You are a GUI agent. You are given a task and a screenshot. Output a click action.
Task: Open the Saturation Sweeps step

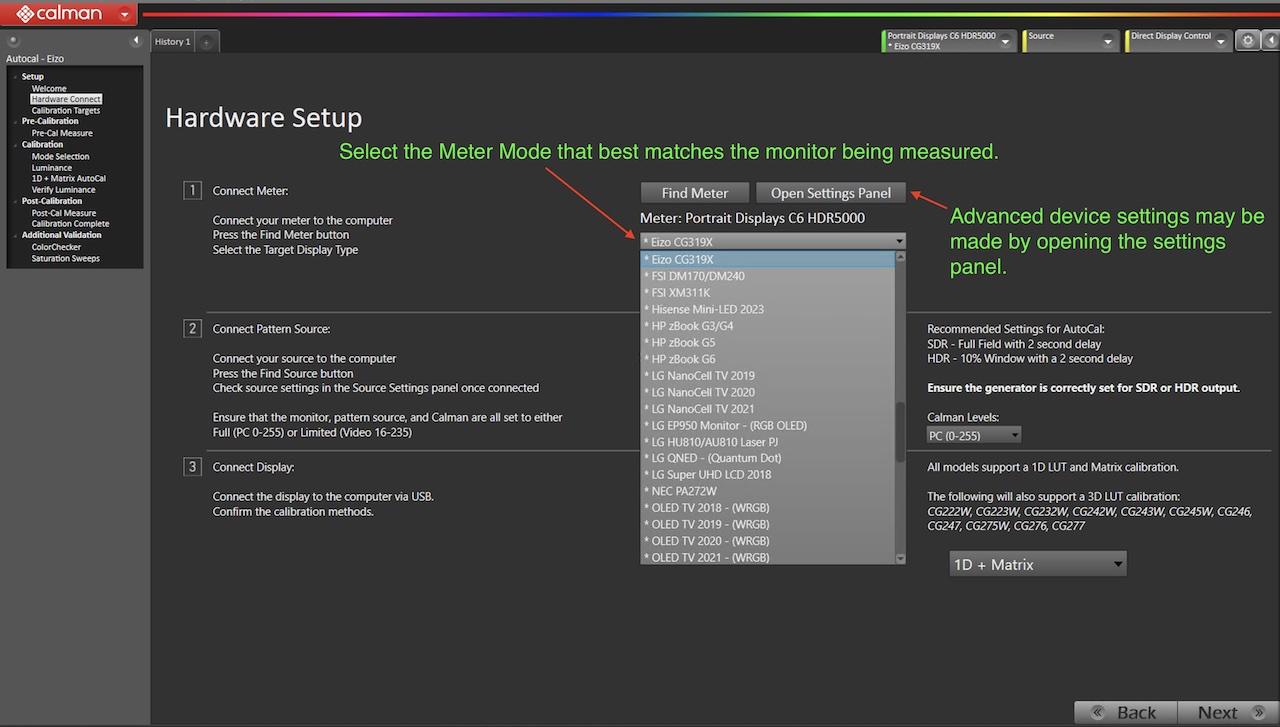[x=65, y=259]
